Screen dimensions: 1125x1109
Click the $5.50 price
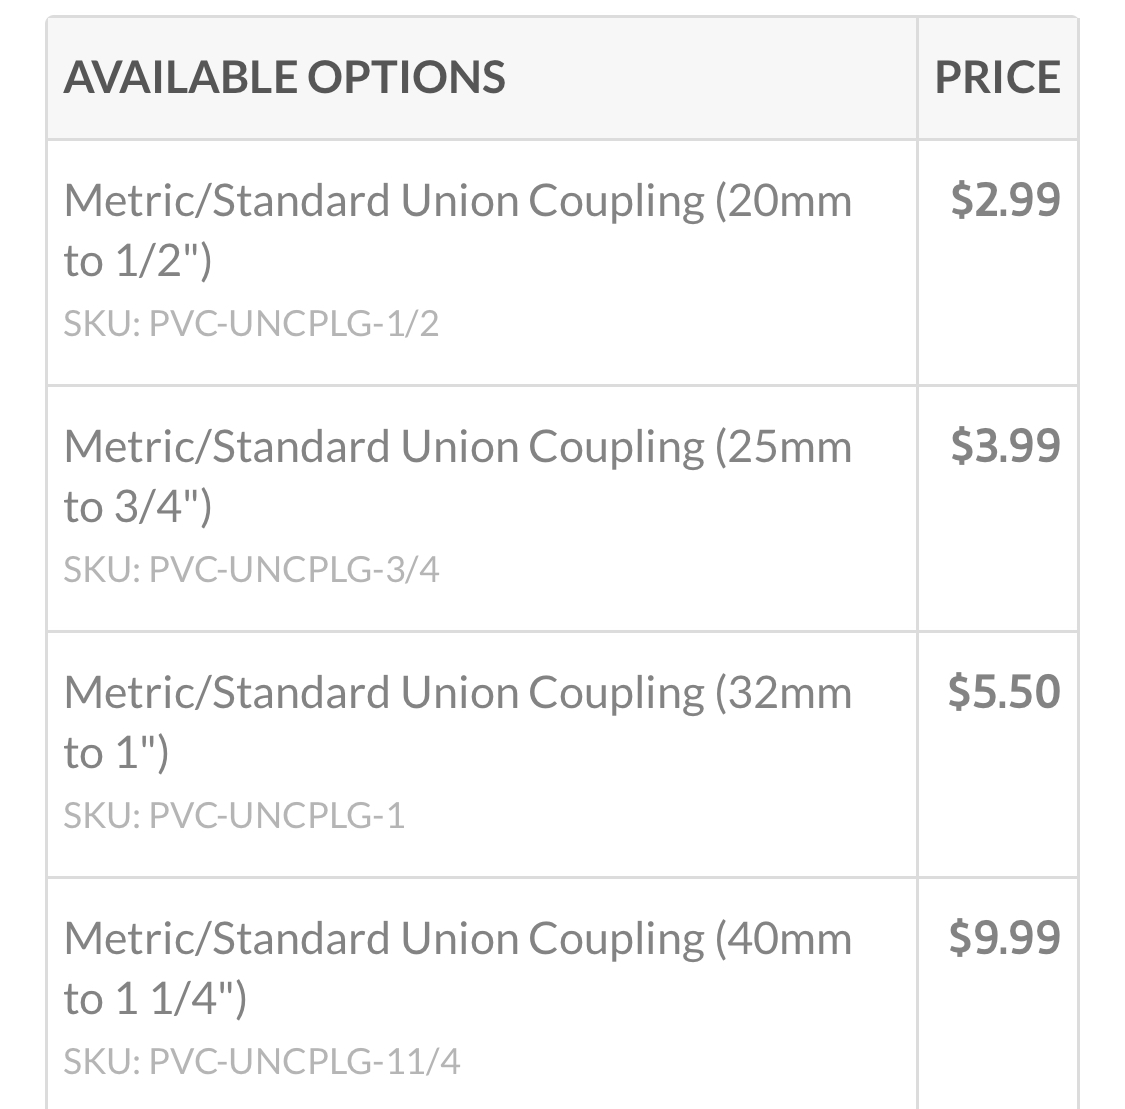1004,692
